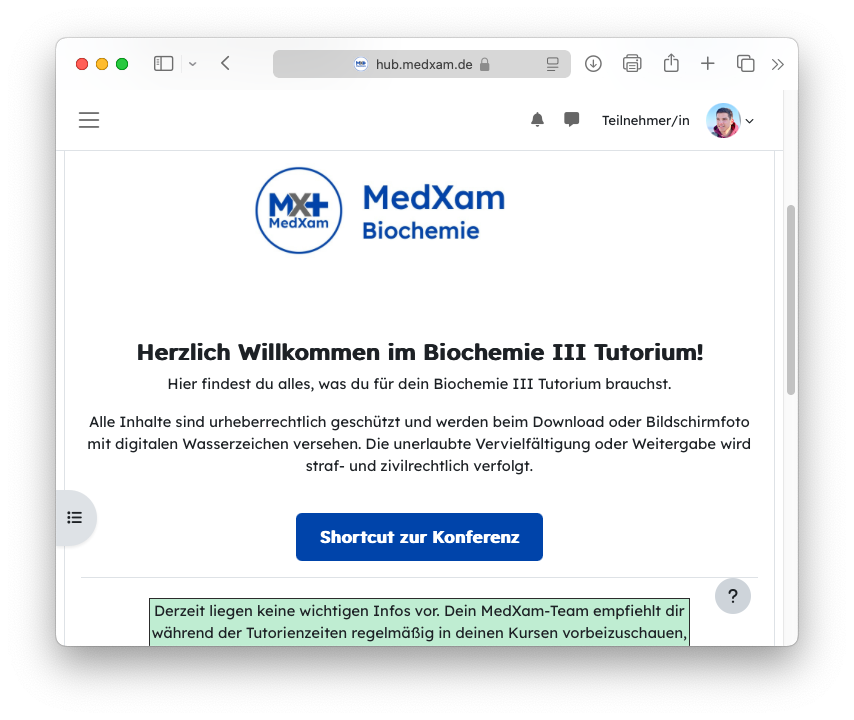
Task: Click the yellow minimize window button
Action: click(102, 64)
